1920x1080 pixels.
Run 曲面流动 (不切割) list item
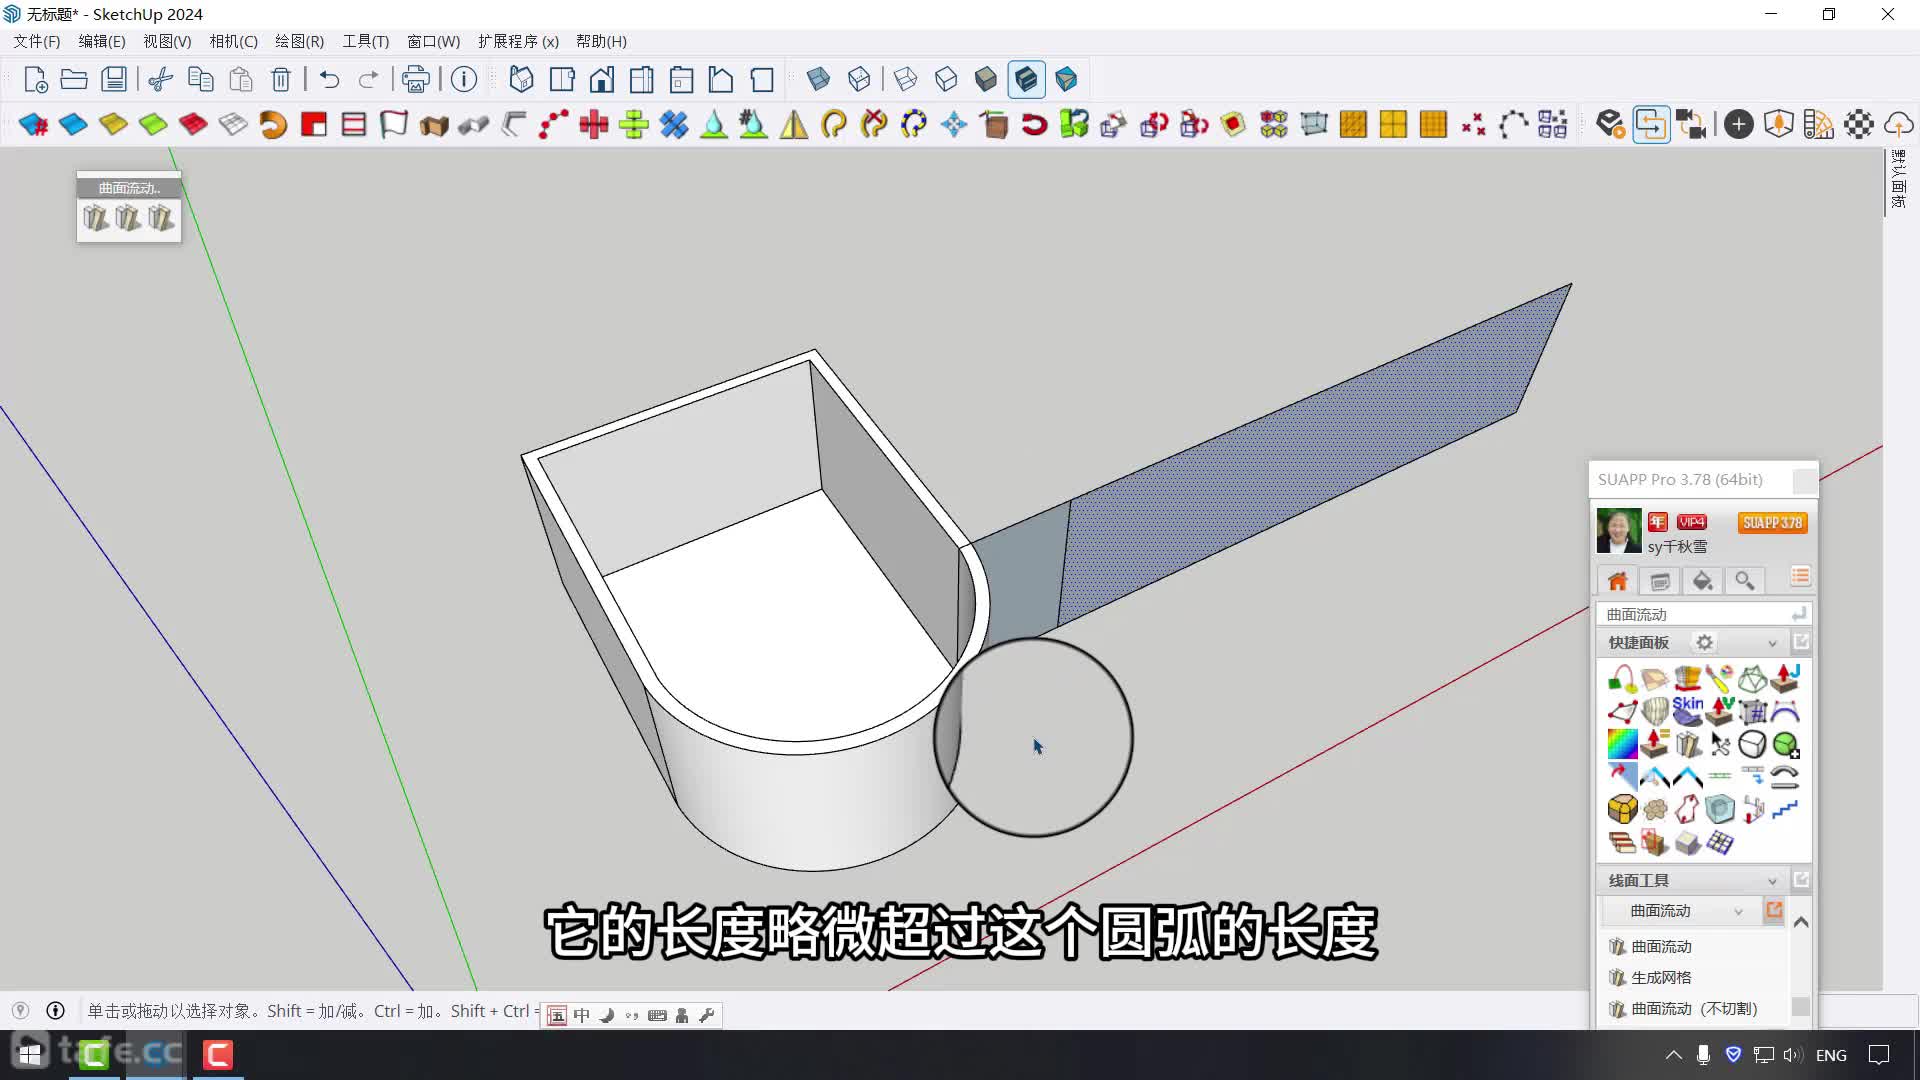pos(1682,1008)
